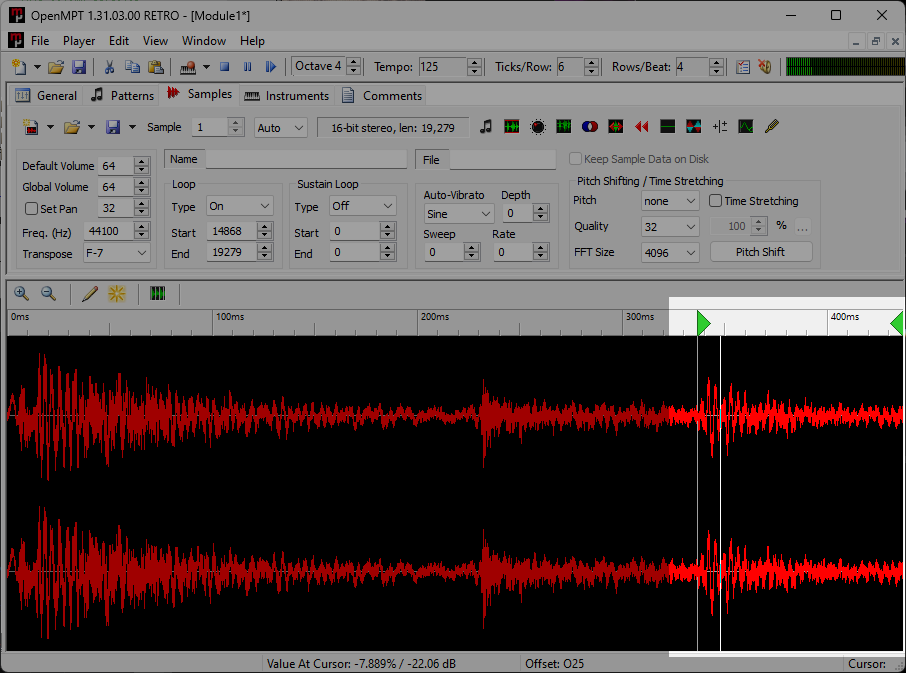Viewport: 906px width, 673px height.
Task: Open the Player menu
Action: [79, 41]
